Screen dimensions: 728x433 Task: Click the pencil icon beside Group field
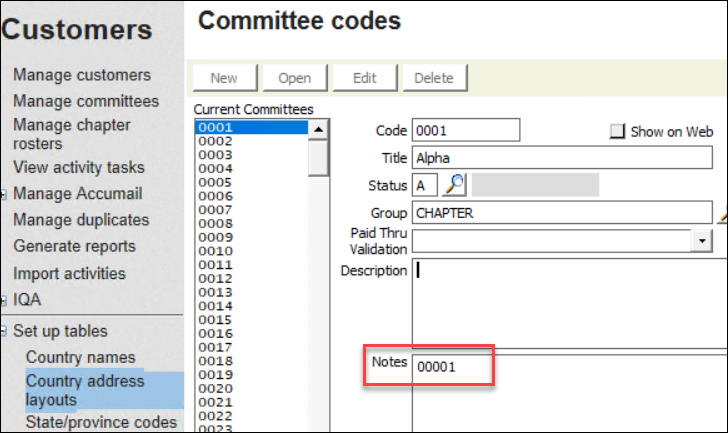(722, 213)
